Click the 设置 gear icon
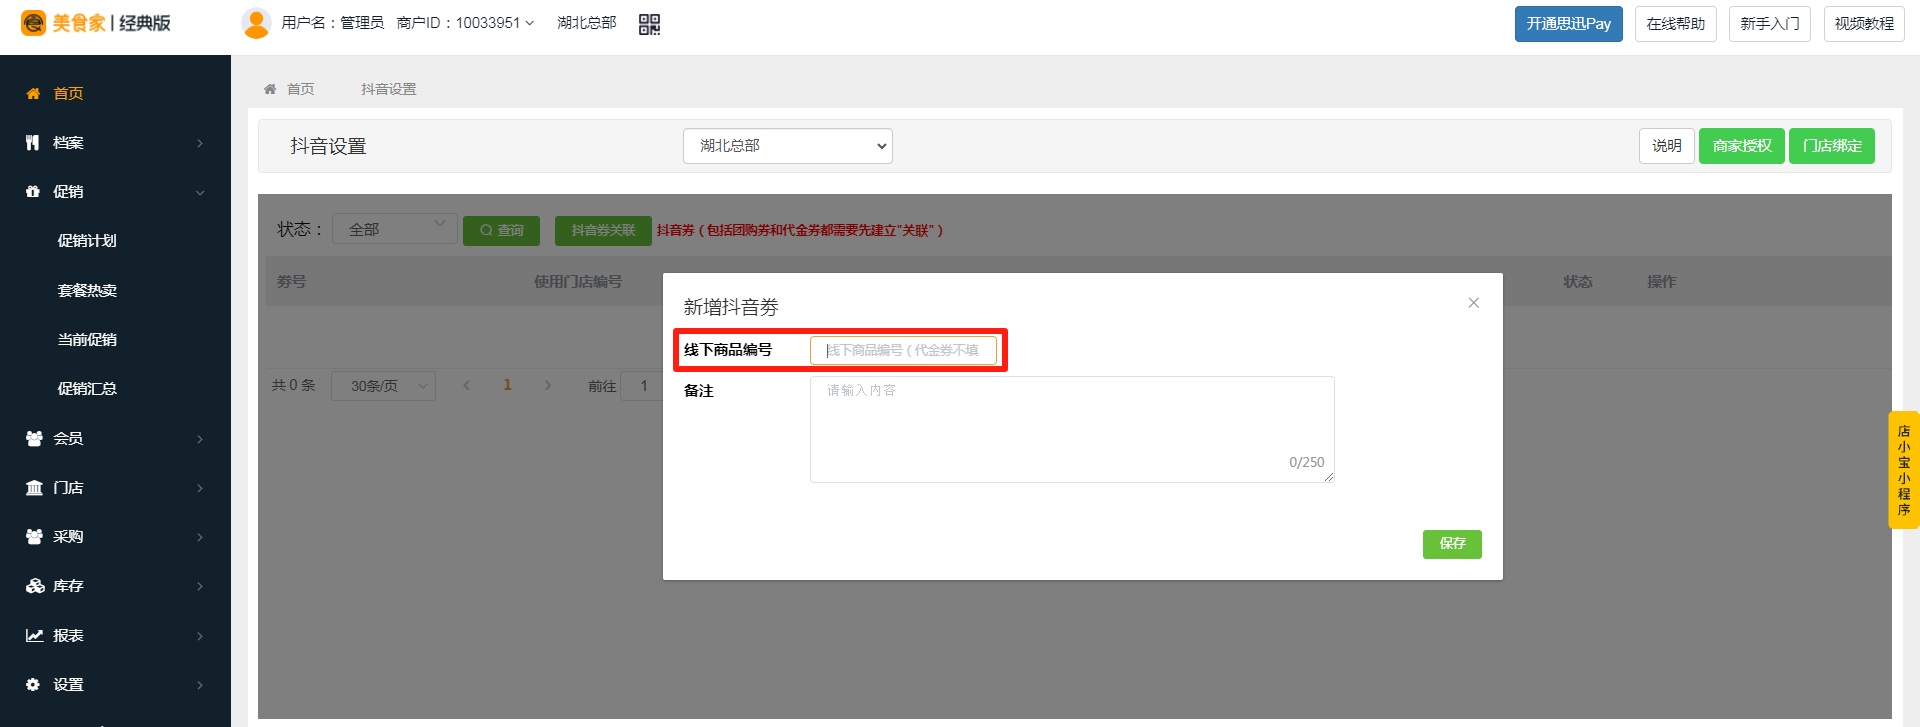The width and height of the screenshot is (1920, 727). click(33, 685)
